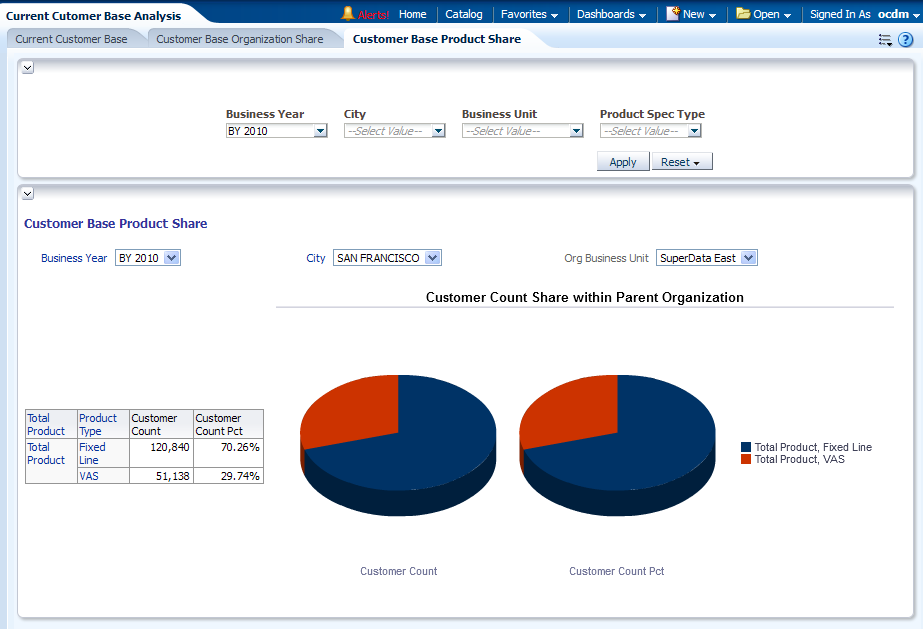Screen dimensions: 923x629
Task: Click the Fixed Line legend color swatch
Action: [x=746, y=447]
